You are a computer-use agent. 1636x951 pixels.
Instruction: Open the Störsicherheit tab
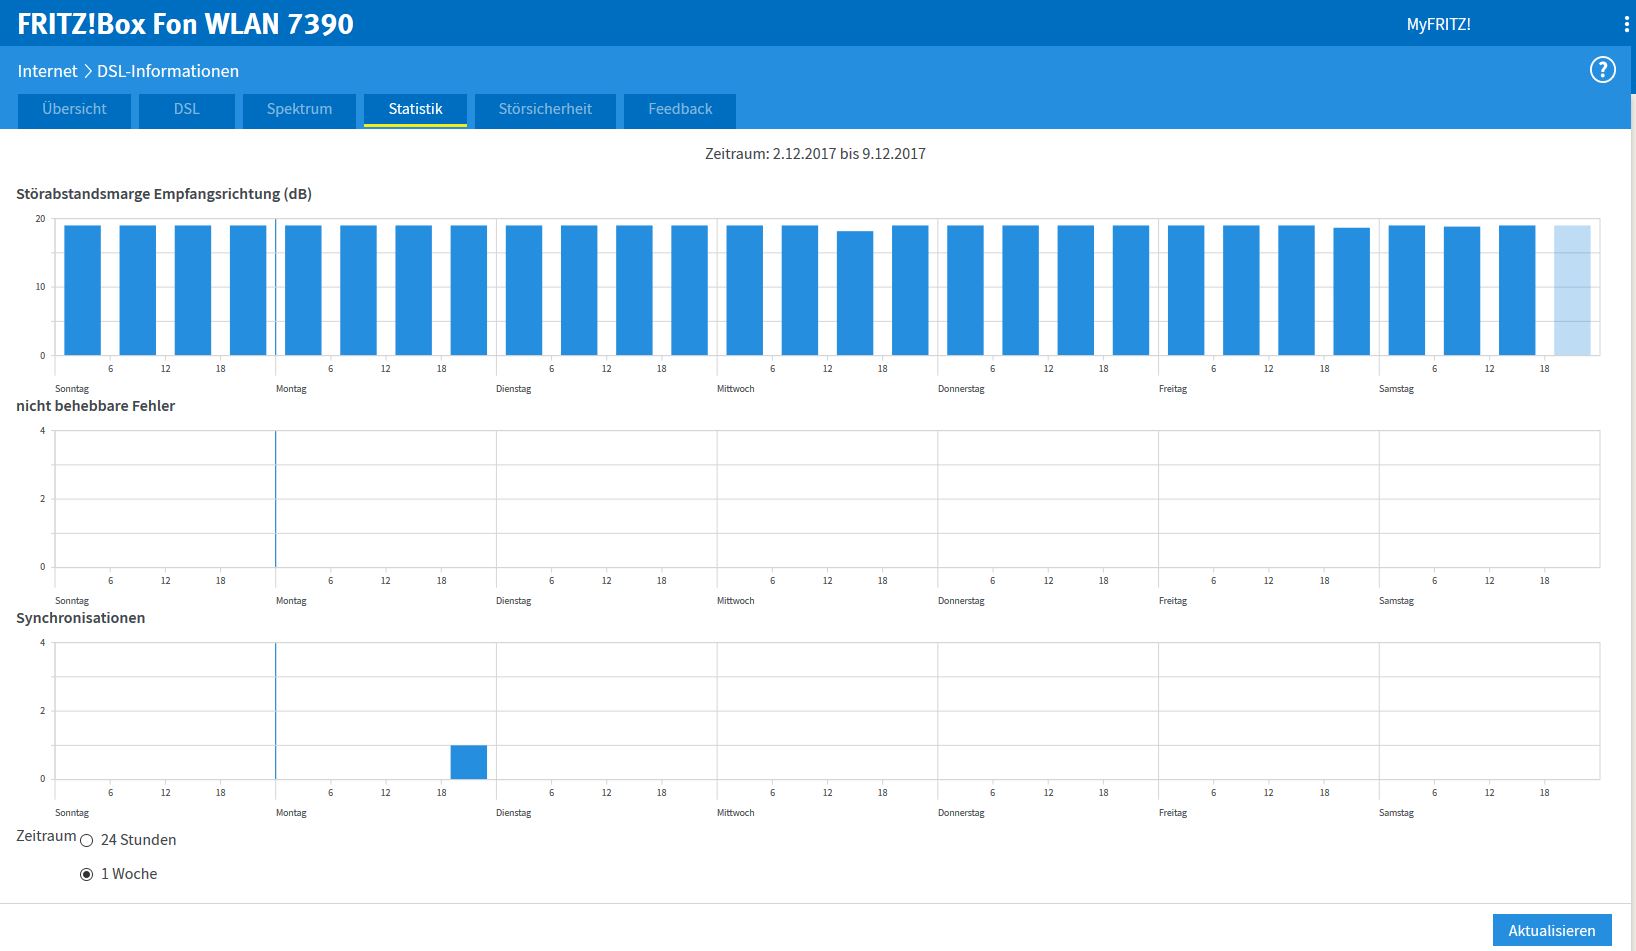pos(545,109)
